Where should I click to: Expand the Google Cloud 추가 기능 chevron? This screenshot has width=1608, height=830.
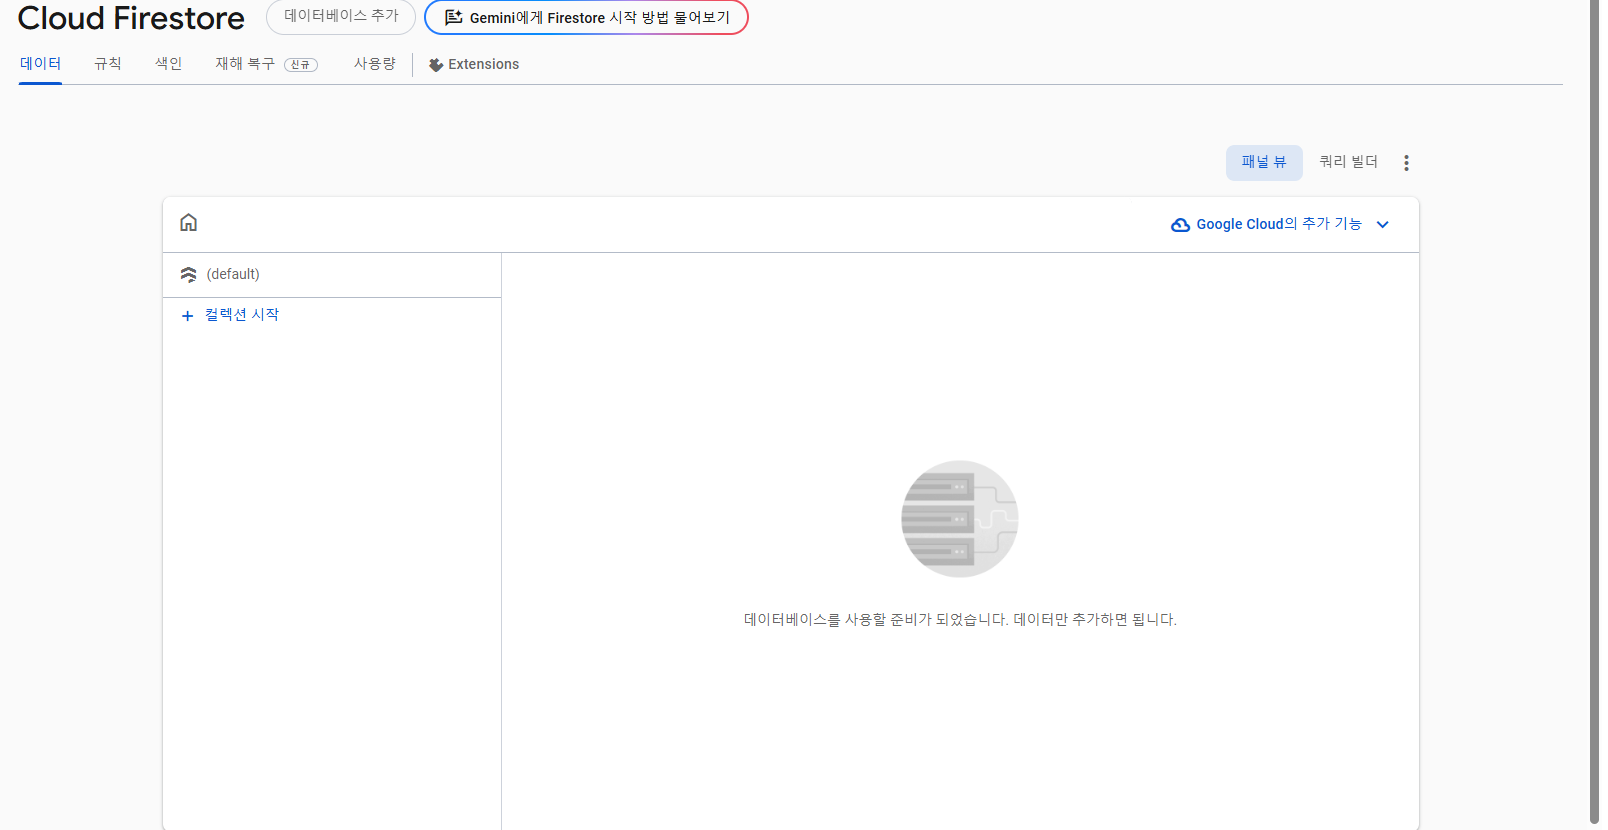(1383, 225)
